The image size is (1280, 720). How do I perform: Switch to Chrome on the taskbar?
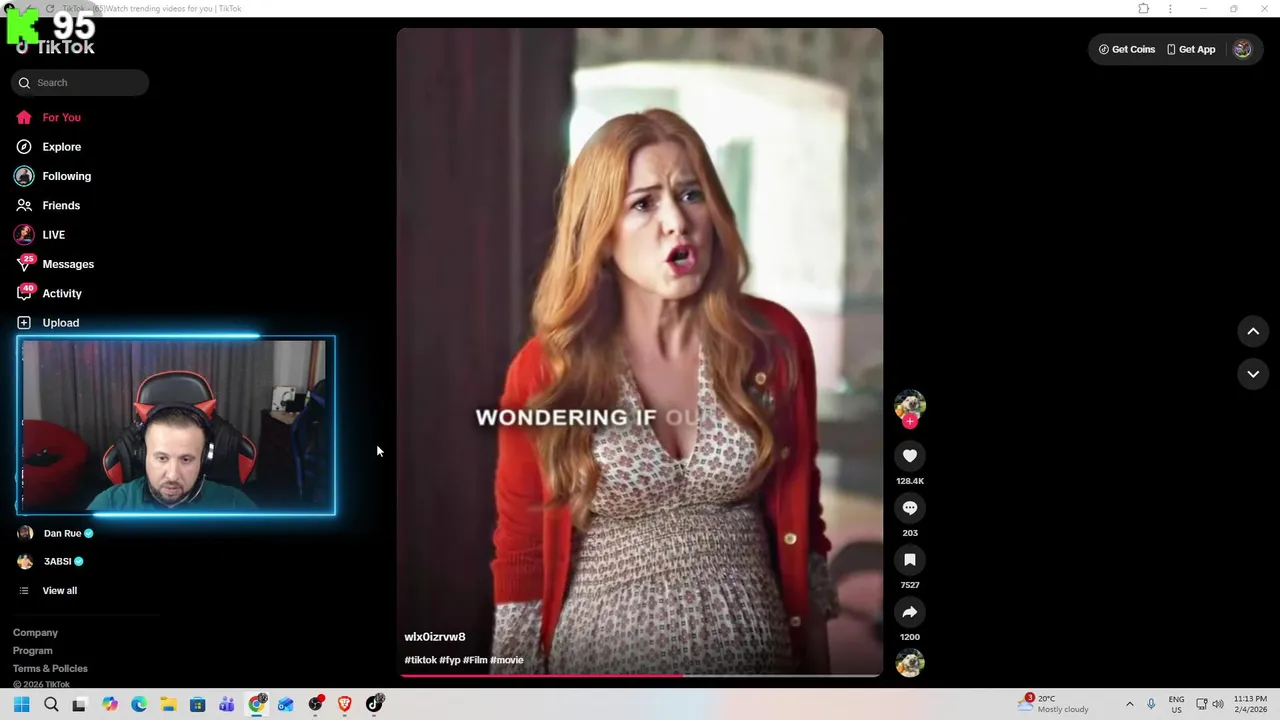coord(257,704)
